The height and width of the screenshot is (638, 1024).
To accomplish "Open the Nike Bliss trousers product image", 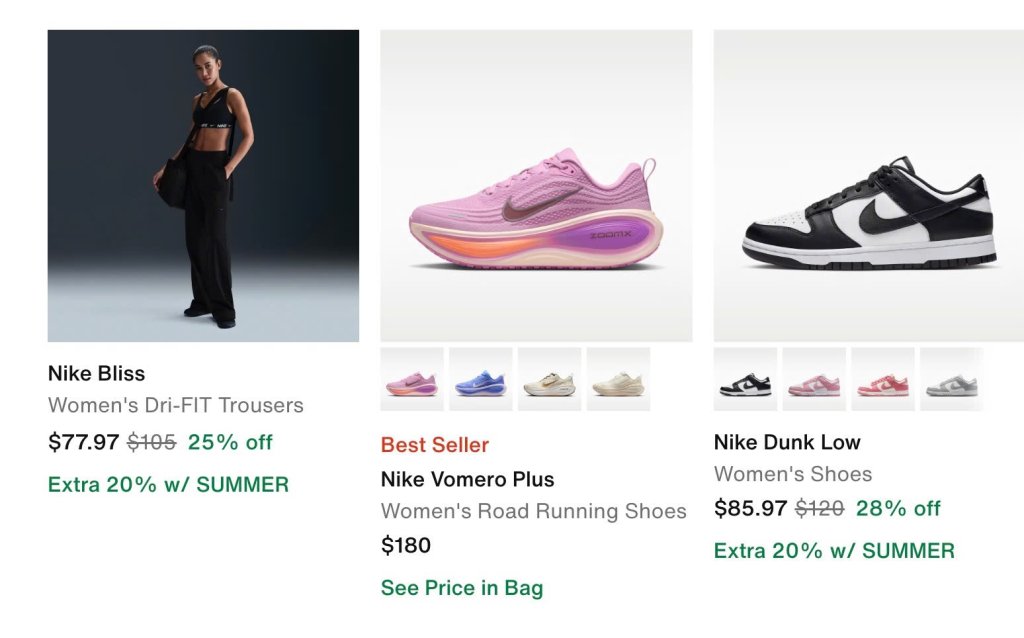I will pos(203,185).
